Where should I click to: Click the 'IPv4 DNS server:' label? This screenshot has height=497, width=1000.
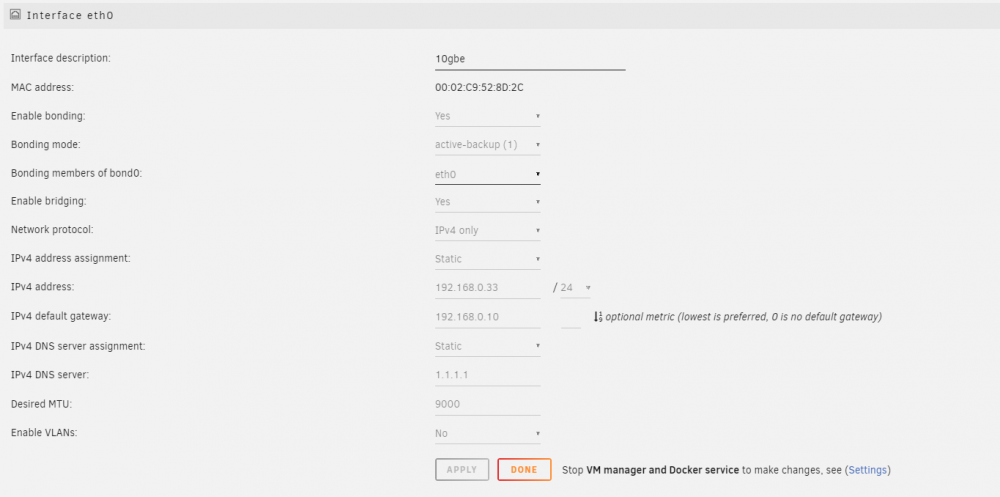coord(50,375)
